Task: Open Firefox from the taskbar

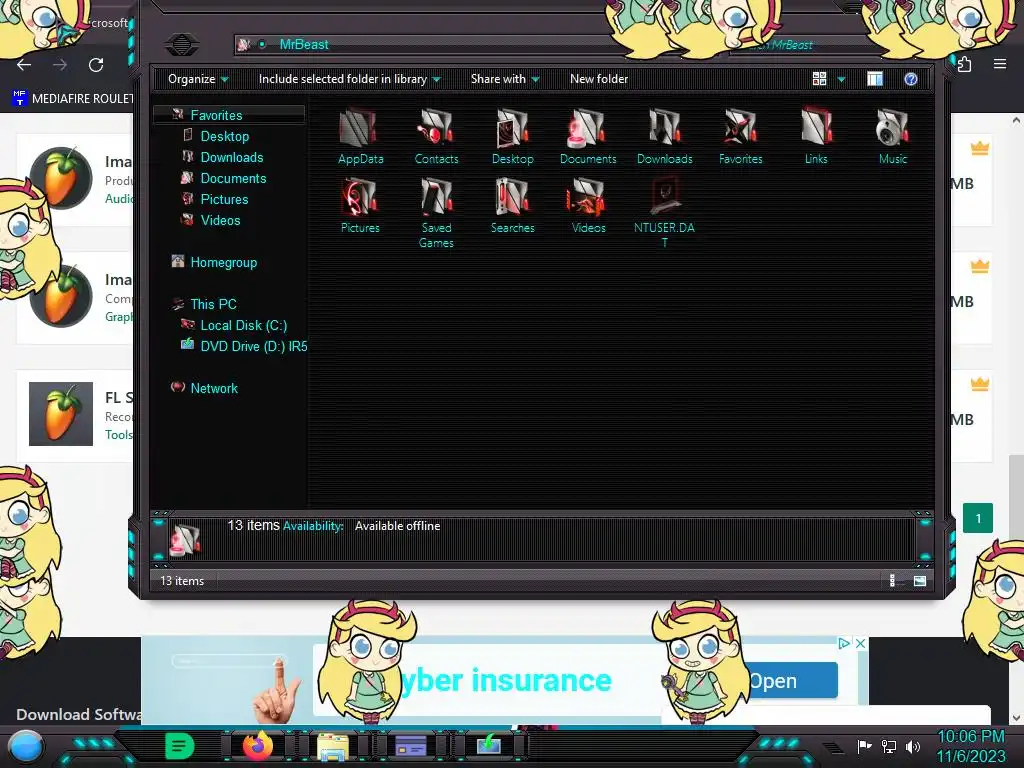Action: (x=257, y=746)
